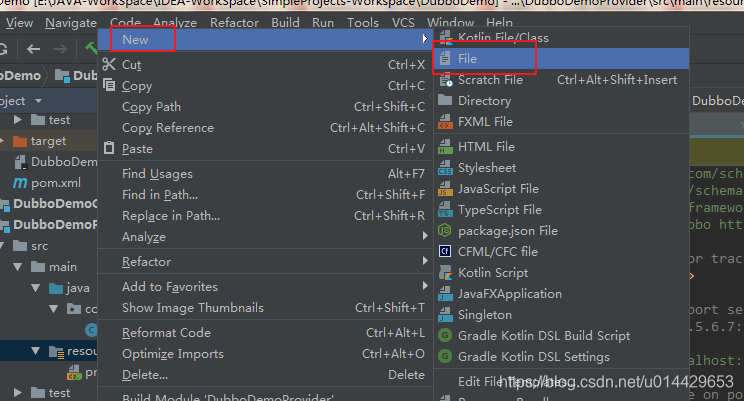Click the File icon in New submenu
This screenshot has height=401, width=744.
[x=445, y=59]
